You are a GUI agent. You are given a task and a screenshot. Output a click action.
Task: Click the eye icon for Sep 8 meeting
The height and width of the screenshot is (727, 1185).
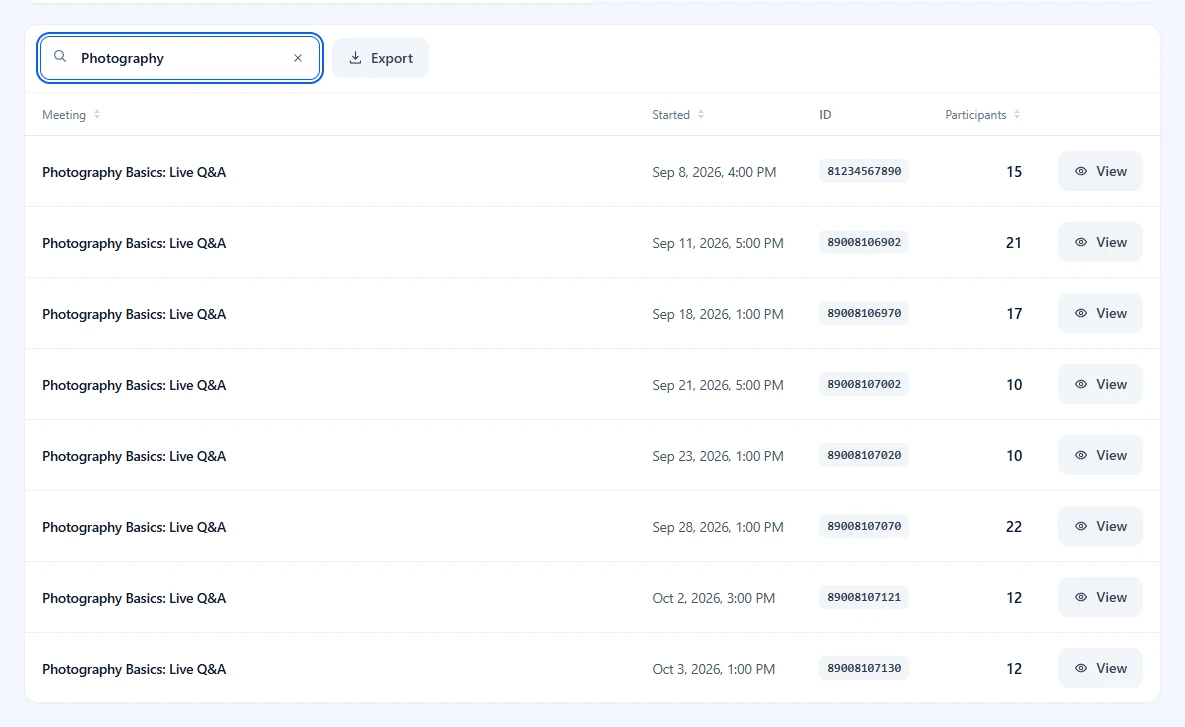click(1081, 172)
